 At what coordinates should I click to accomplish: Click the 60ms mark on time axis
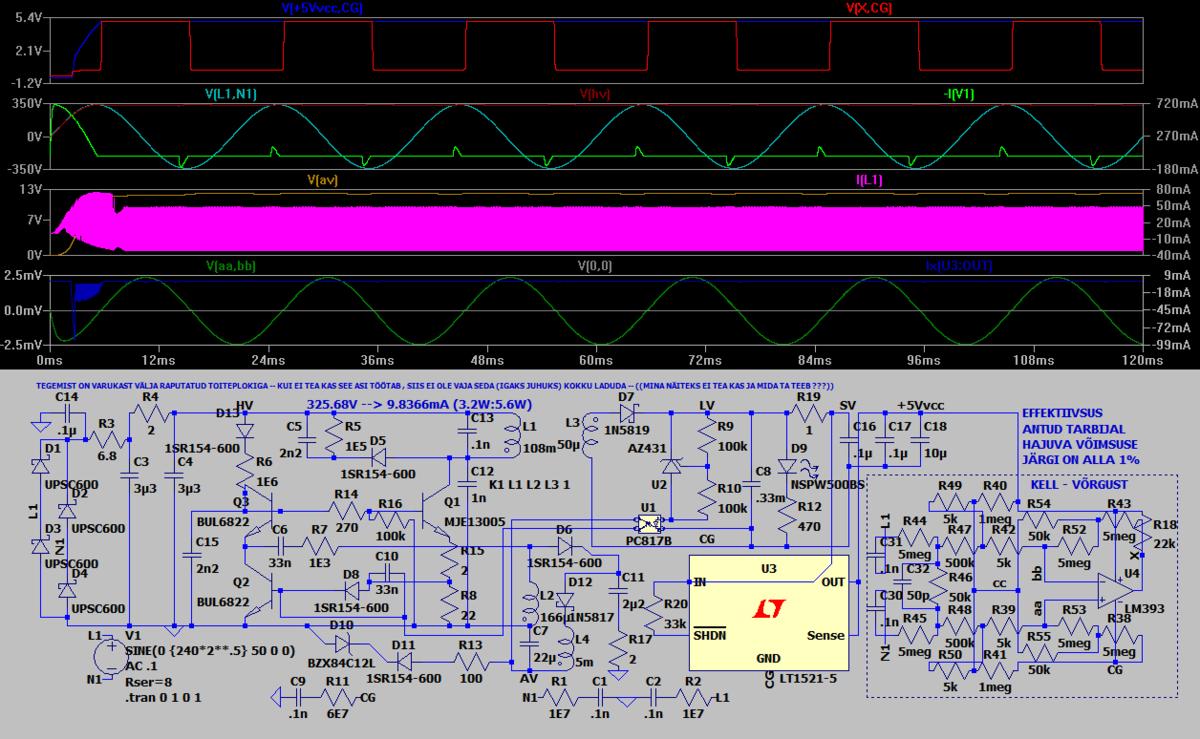pos(595,358)
